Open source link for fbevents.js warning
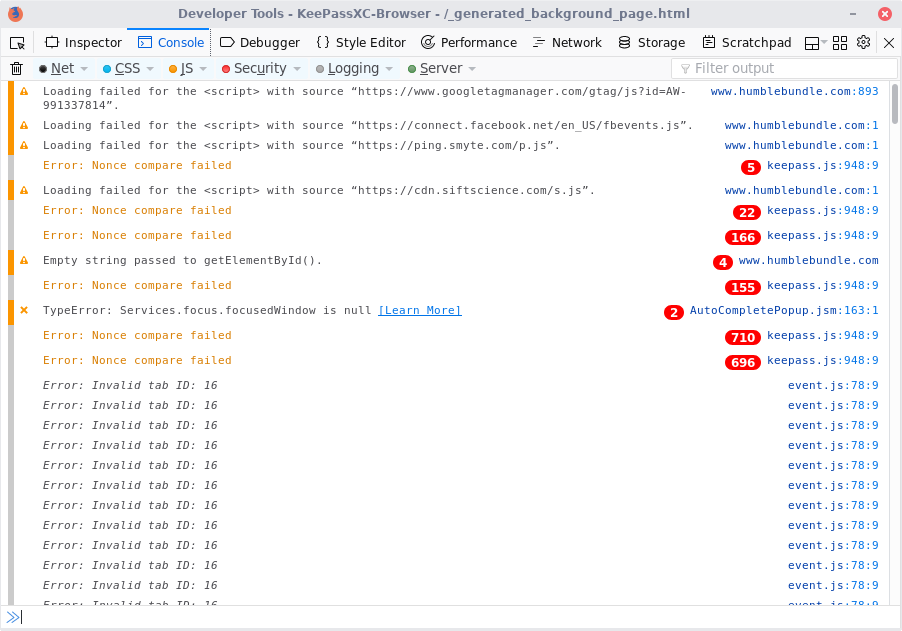Screen dimensions: 902x631 [801, 125]
